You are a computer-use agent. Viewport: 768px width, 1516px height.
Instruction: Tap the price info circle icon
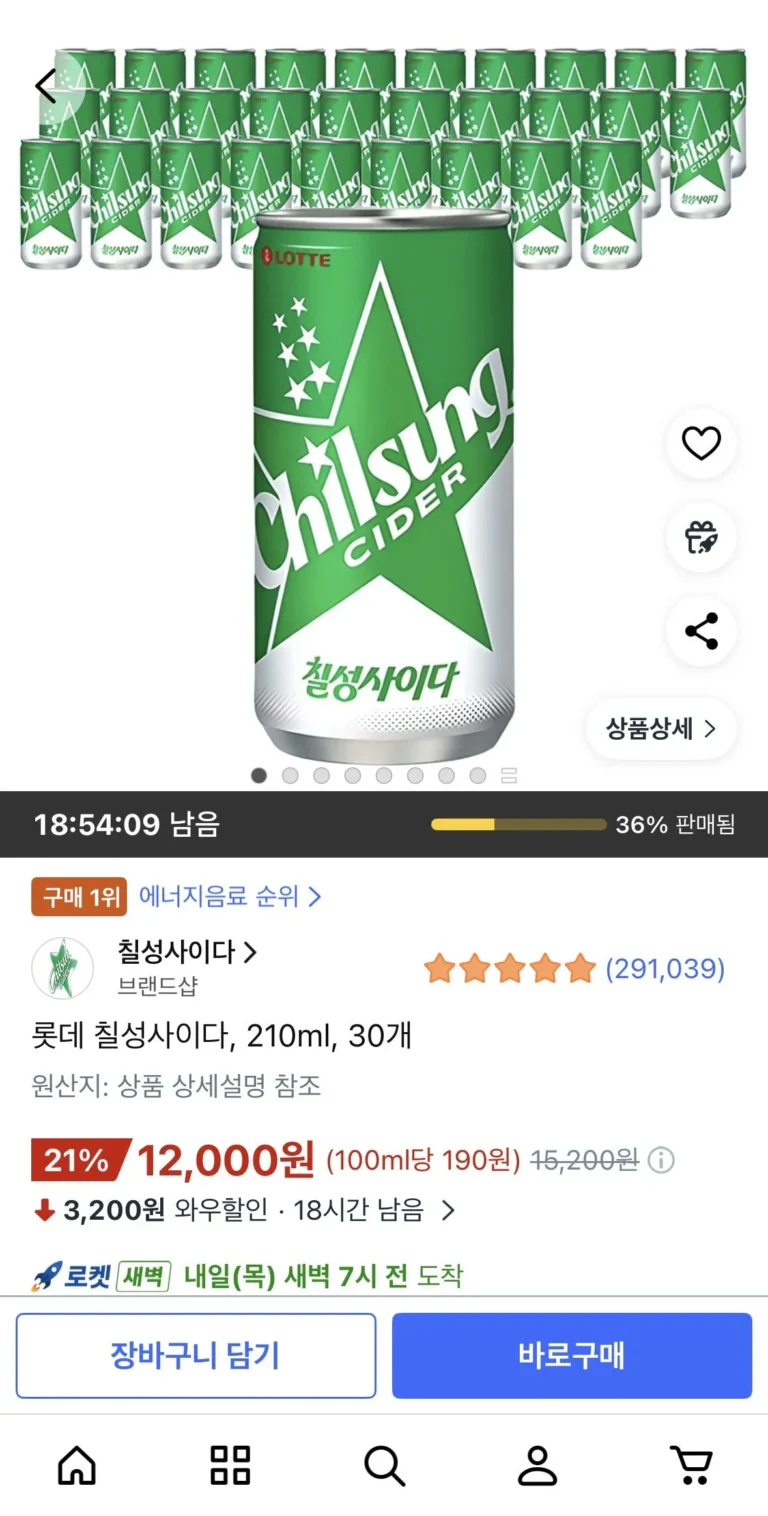(661, 1160)
